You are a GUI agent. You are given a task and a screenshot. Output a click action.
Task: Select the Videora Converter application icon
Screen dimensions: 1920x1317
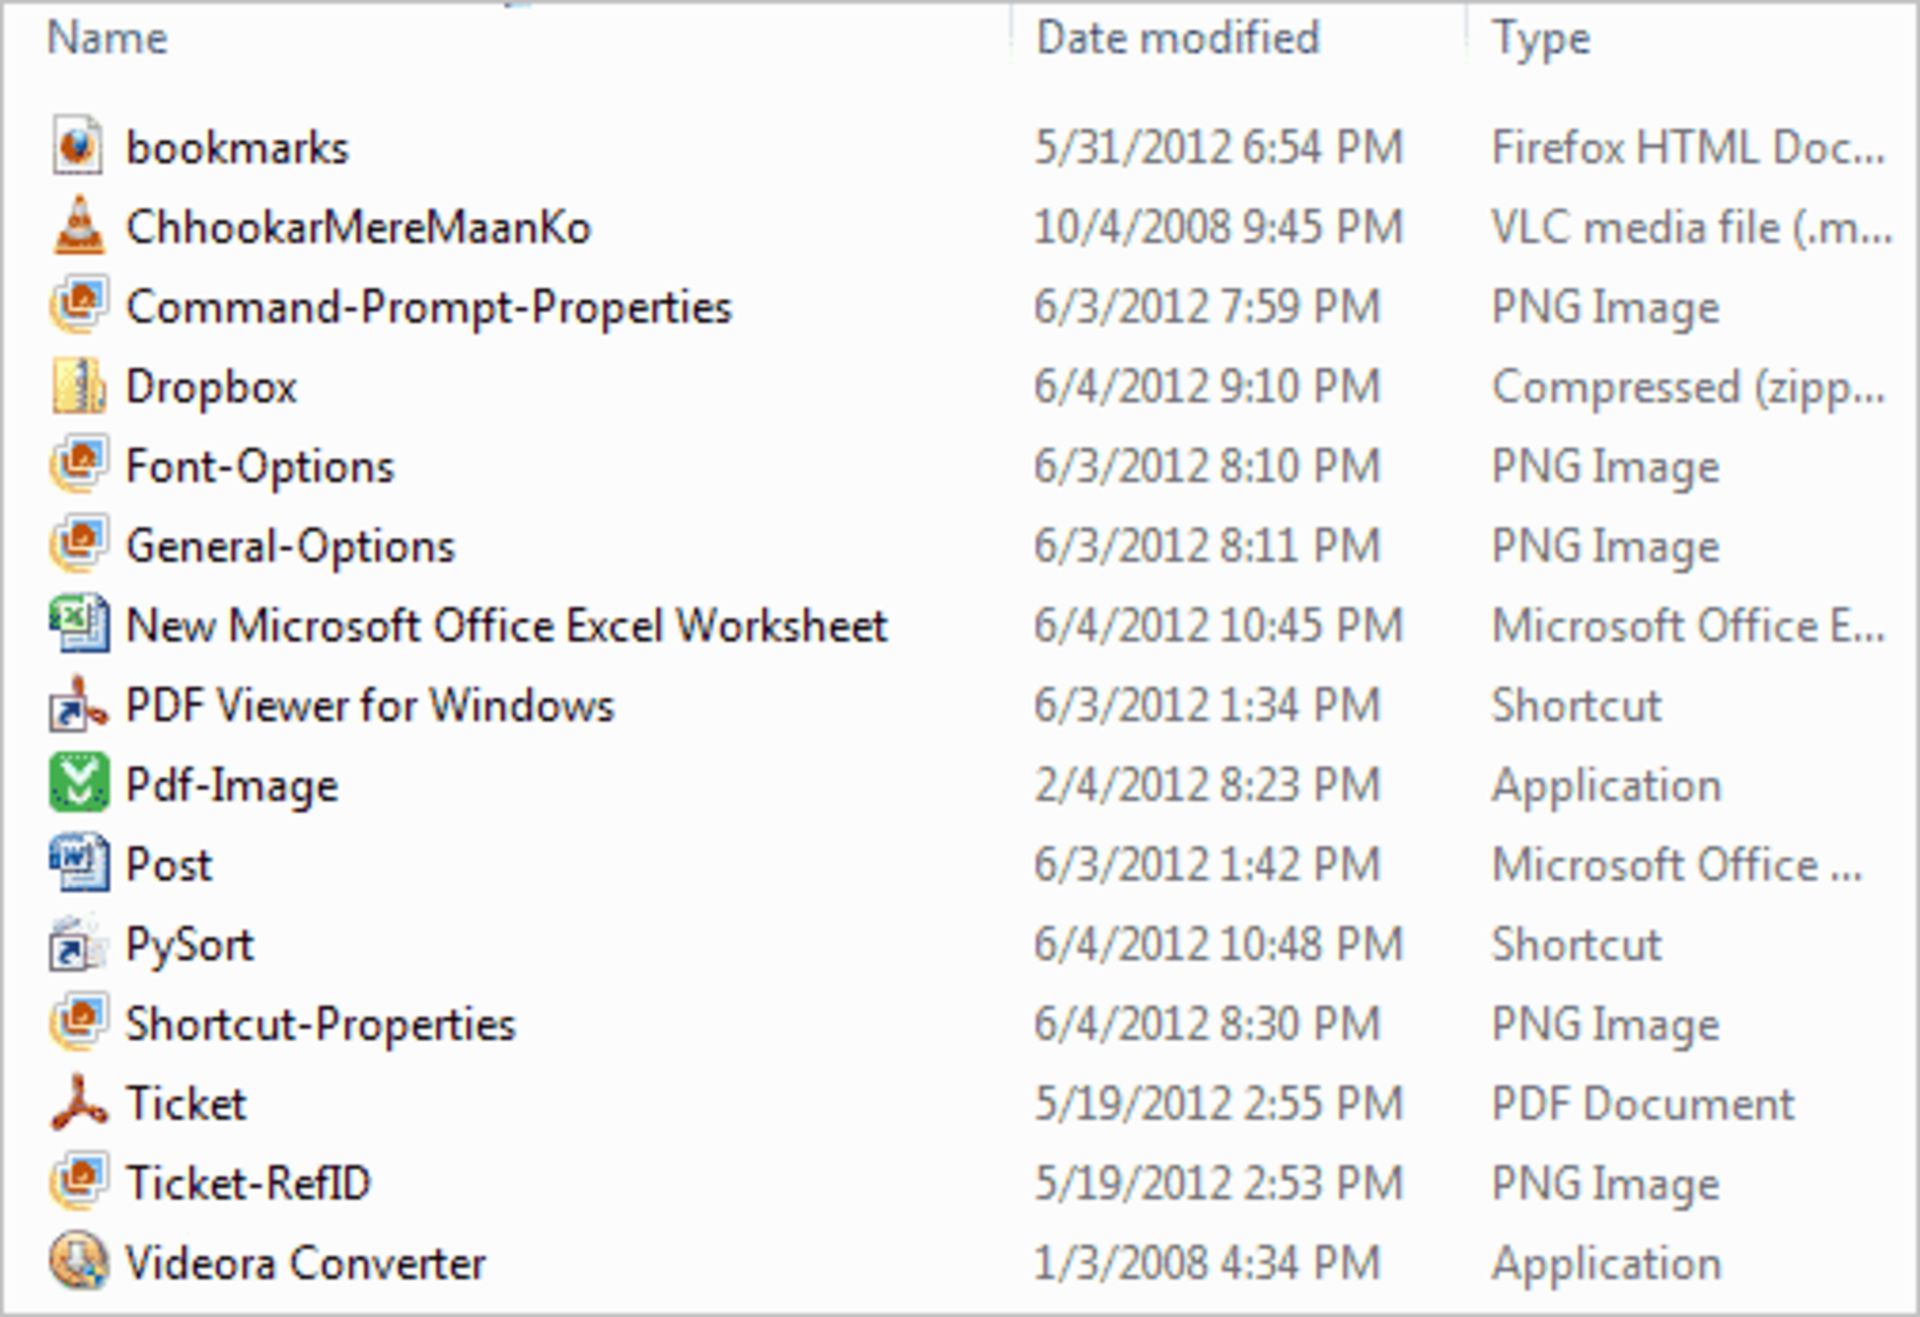78,1261
